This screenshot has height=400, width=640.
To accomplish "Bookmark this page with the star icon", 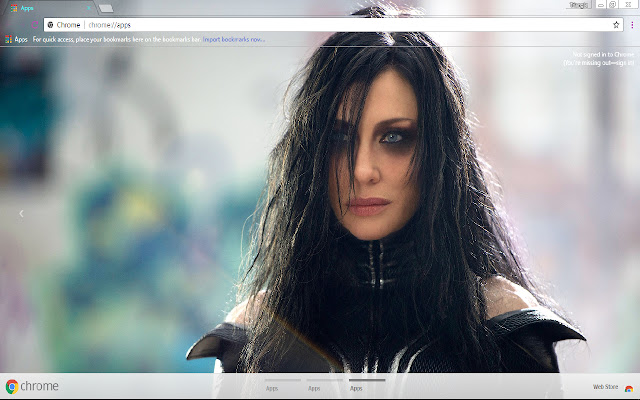I will [616, 25].
